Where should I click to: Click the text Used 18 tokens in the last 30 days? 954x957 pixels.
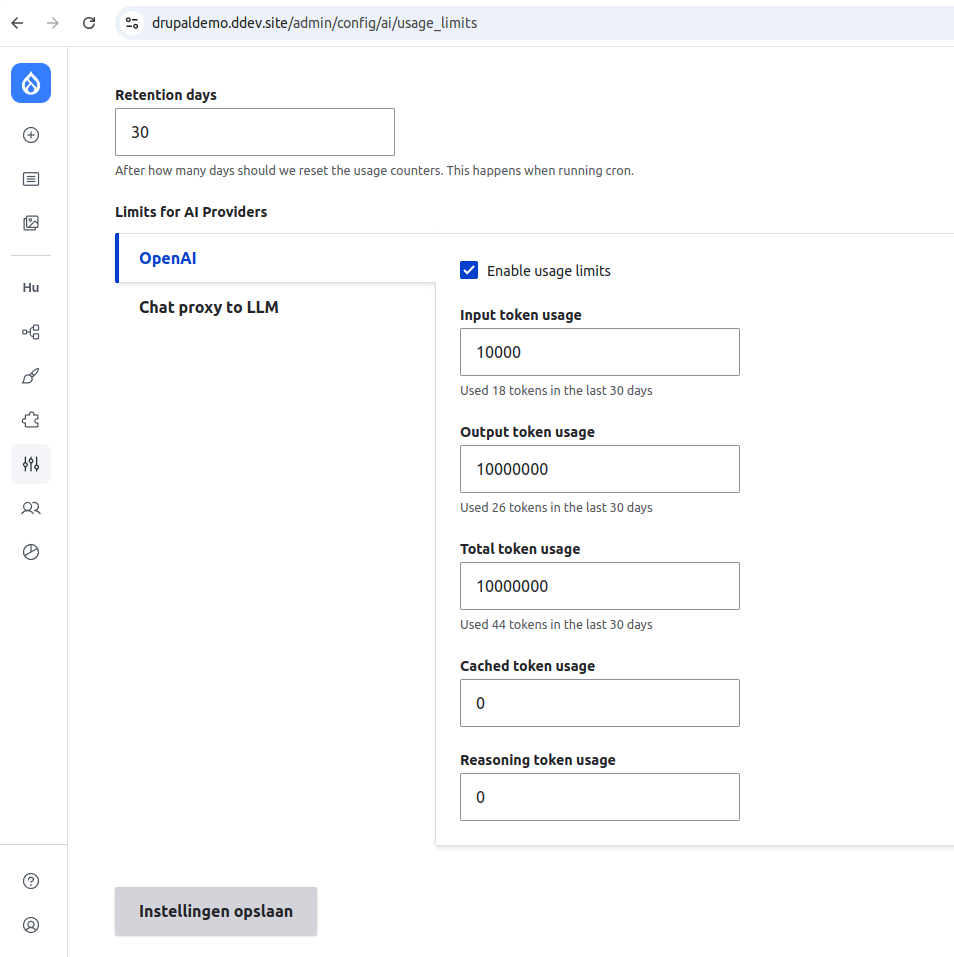point(556,391)
